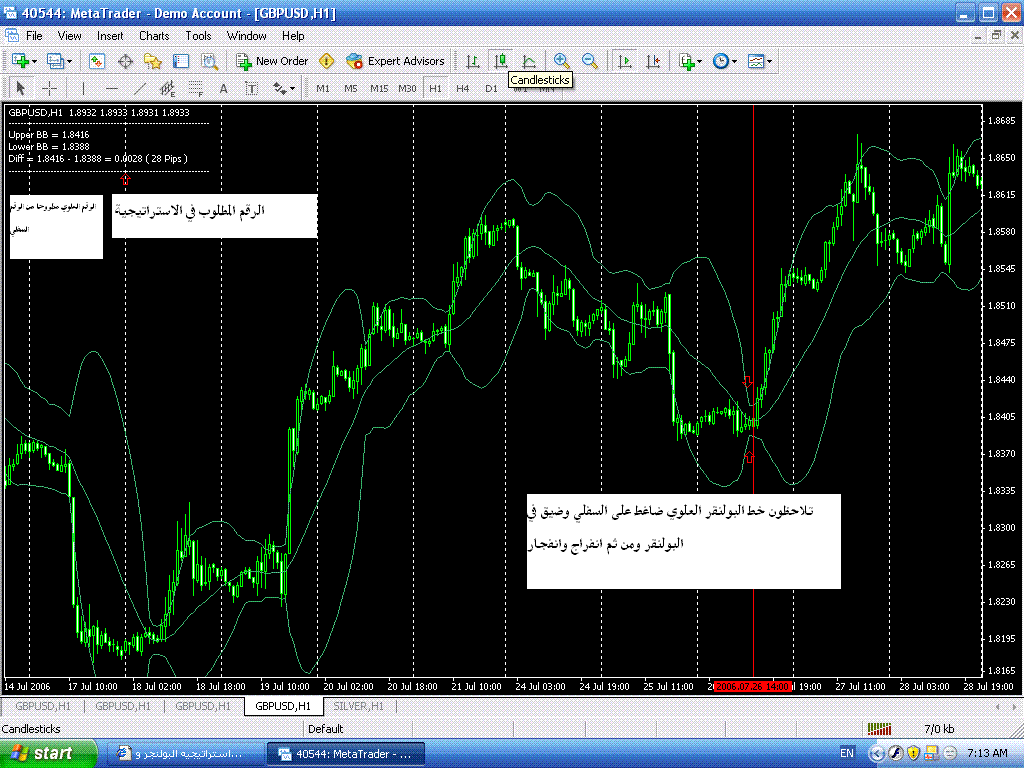Viewport: 1024px width, 768px height.
Task: Select the Trendline tool
Action: 140,88
